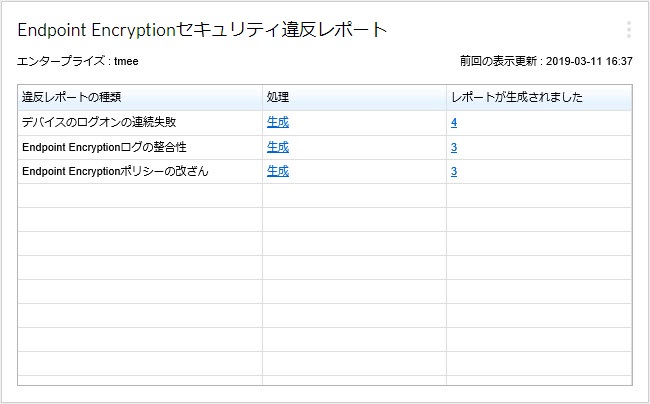
Task: Click the first empty row under ポリシーの改ざん
Action: pyautogui.click(x=140, y=195)
